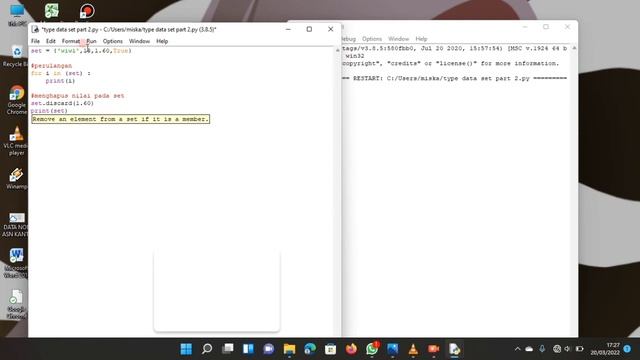
Task: Click the 'for i in (set) :' line
Action: point(61,73)
